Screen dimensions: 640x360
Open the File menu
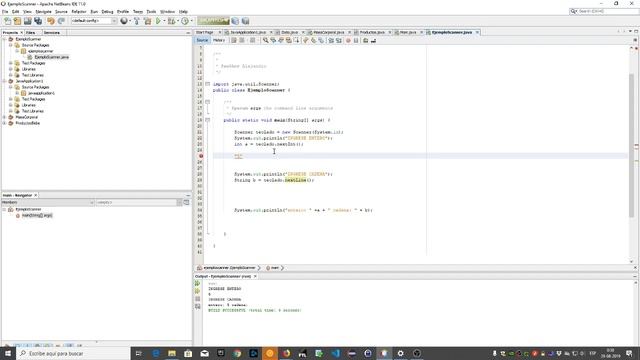5,12
